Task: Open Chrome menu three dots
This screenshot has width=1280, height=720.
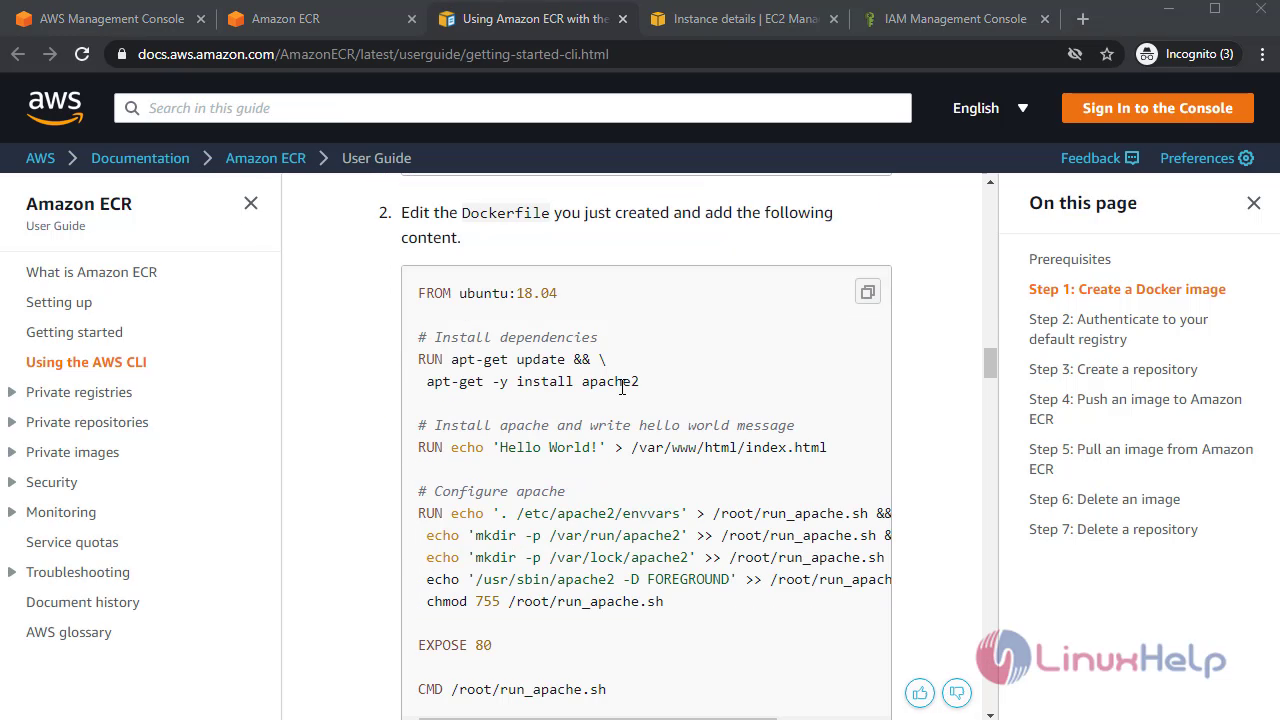Action: pyautogui.click(x=1260, y=54)
